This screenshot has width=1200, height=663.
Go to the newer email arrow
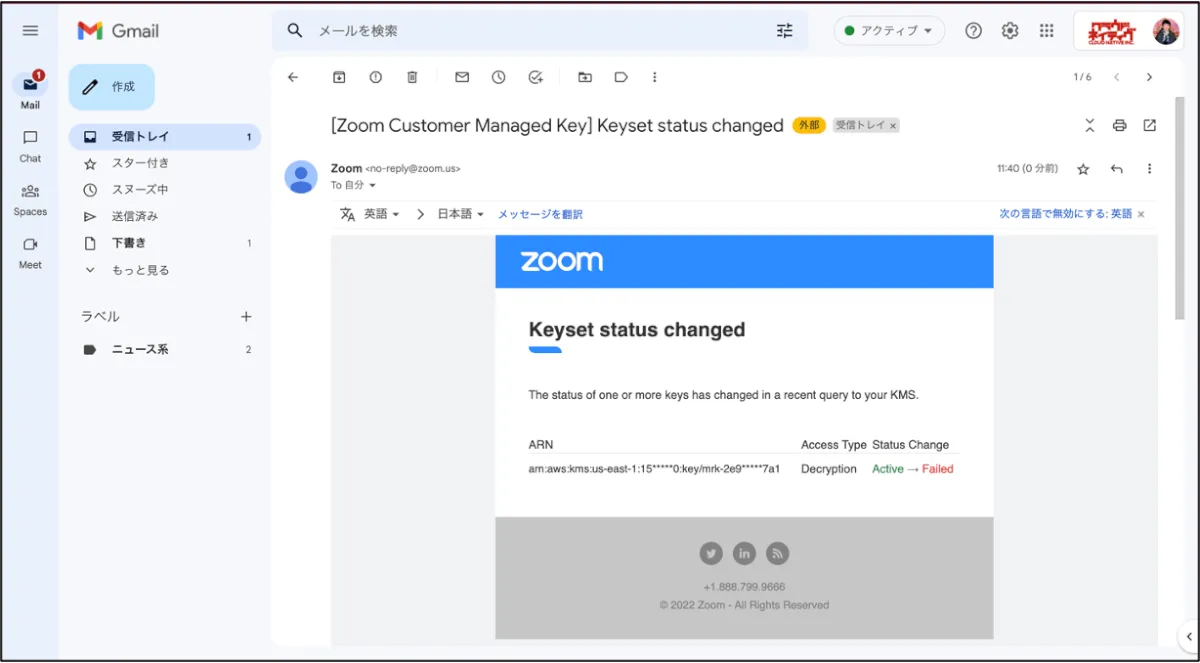pyautogui.click(x=1116, y=77)
